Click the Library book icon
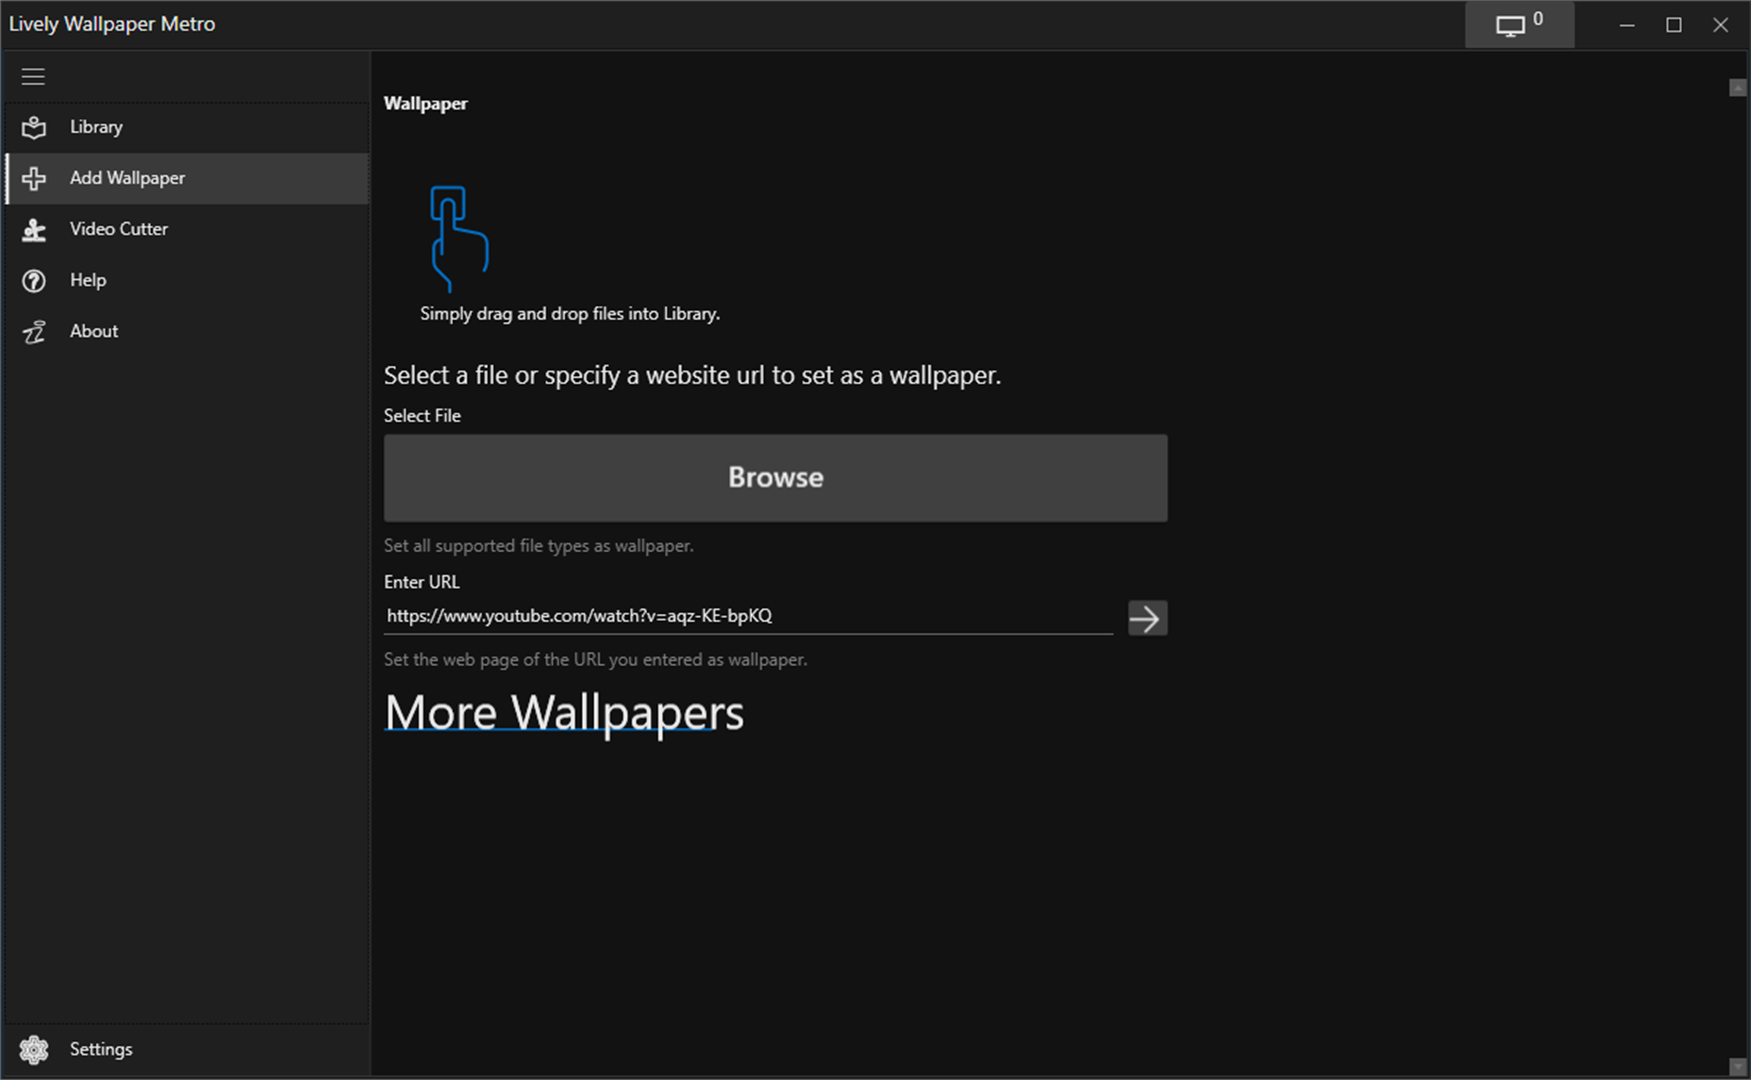The width and height of the screenshot is (1751, 1080). (33, 127)
